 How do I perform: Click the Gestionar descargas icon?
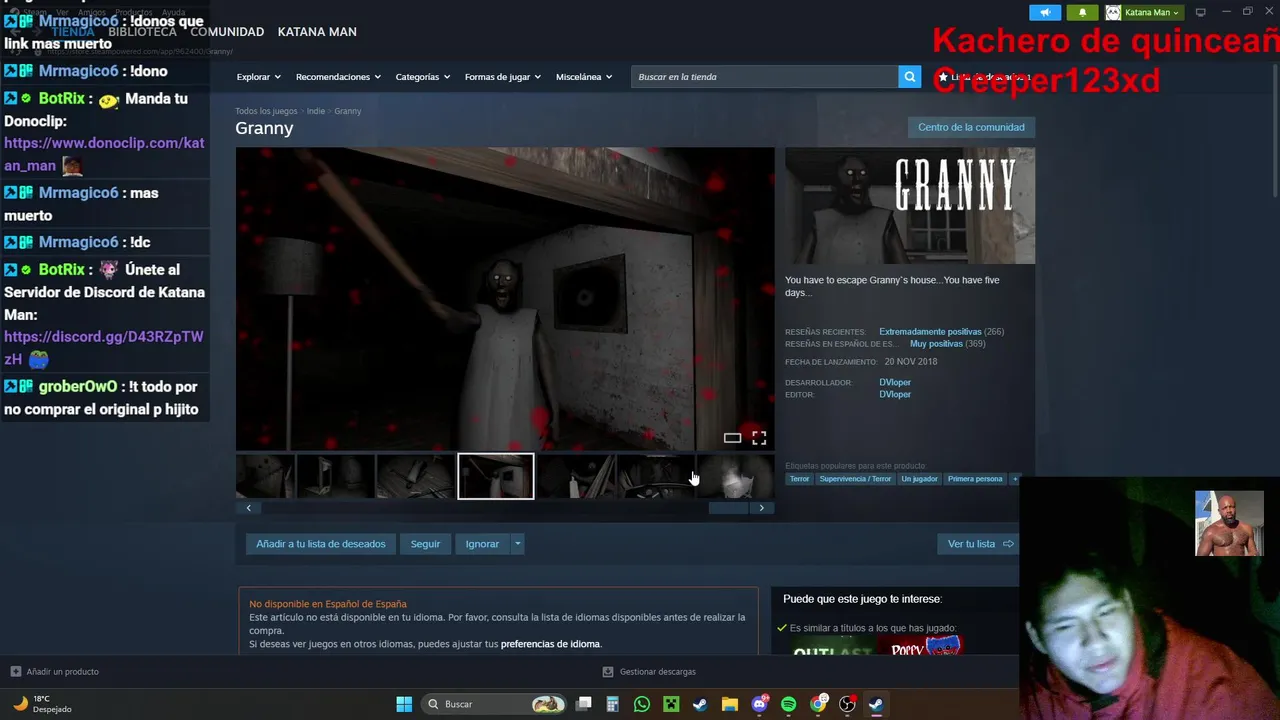tap(608, 672)
